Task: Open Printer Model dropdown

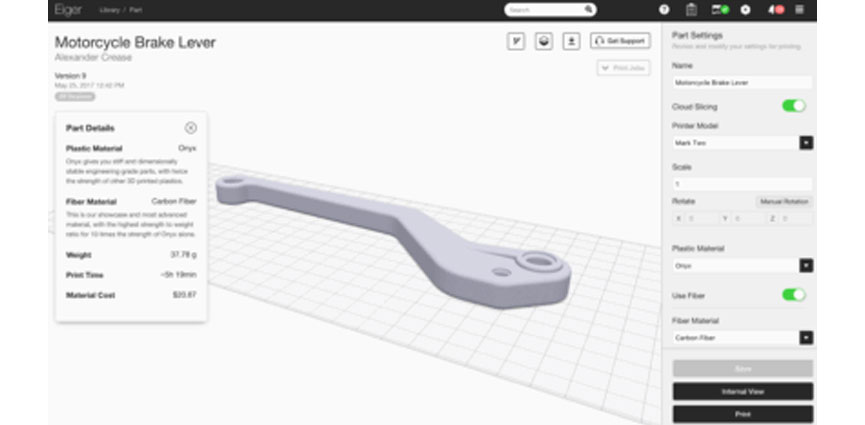Action: pyautogui.click(x=742, y=143)
